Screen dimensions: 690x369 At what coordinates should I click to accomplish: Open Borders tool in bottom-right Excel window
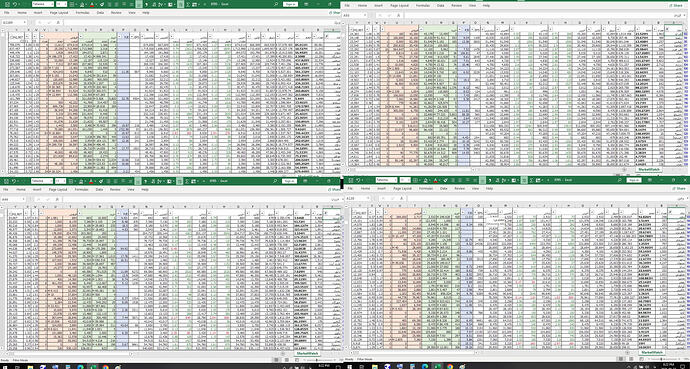point(415,180)
